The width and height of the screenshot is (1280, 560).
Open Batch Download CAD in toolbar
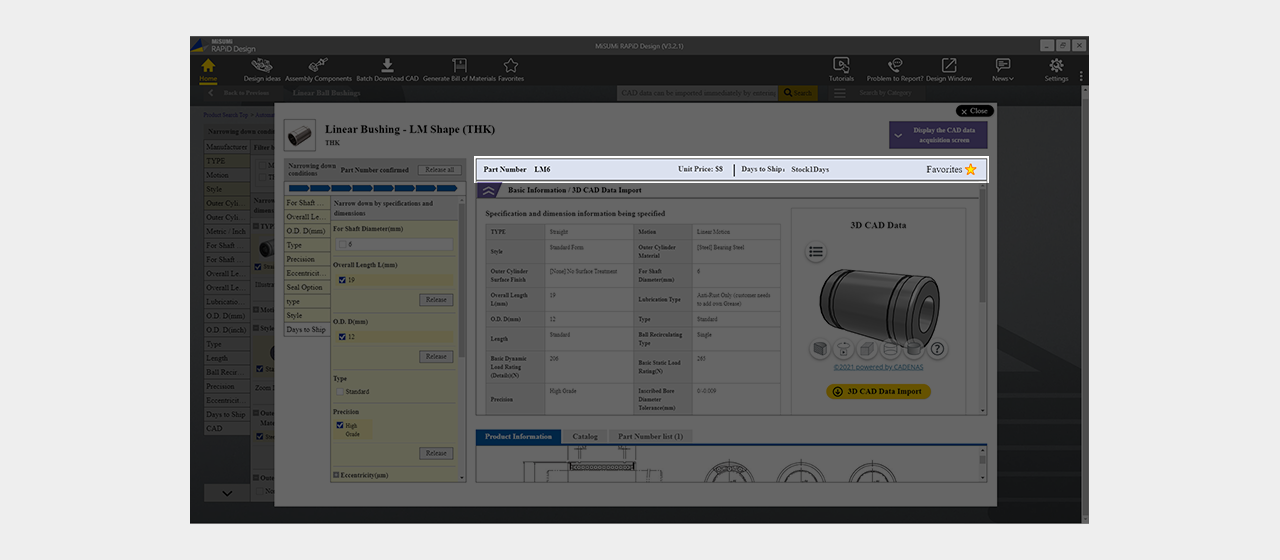click(386, 70)
